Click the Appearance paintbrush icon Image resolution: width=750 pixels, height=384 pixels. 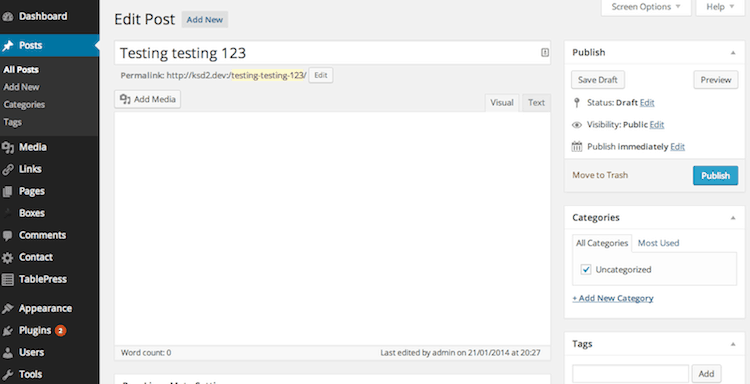click(x=7, y=309)
